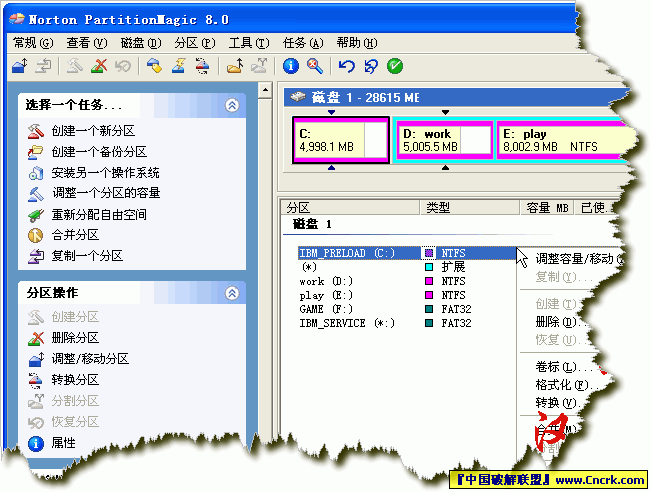Open the 任务(A) menu
The image size is (651, 492).
(303, 43)
